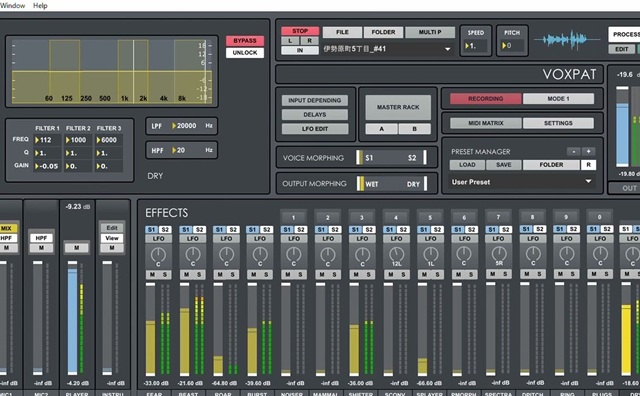Viewport: 640px width, 396px height.
Task: Click the red RECORDING button
Action: [x=486, y=99]
